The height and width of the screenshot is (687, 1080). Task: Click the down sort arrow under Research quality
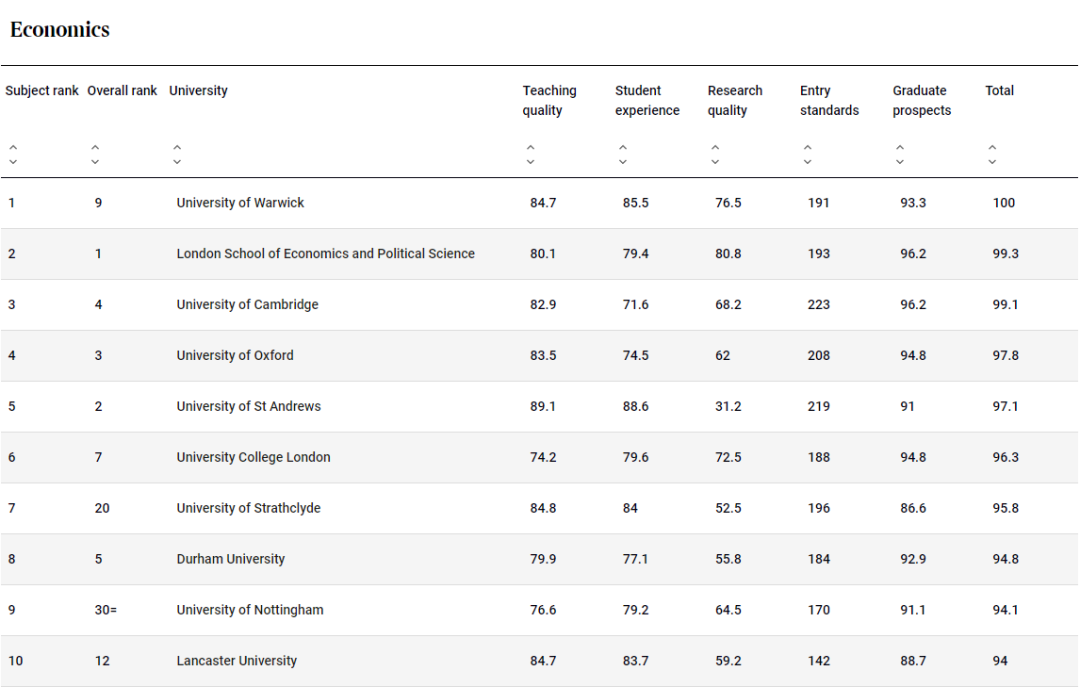coord(715,161)
